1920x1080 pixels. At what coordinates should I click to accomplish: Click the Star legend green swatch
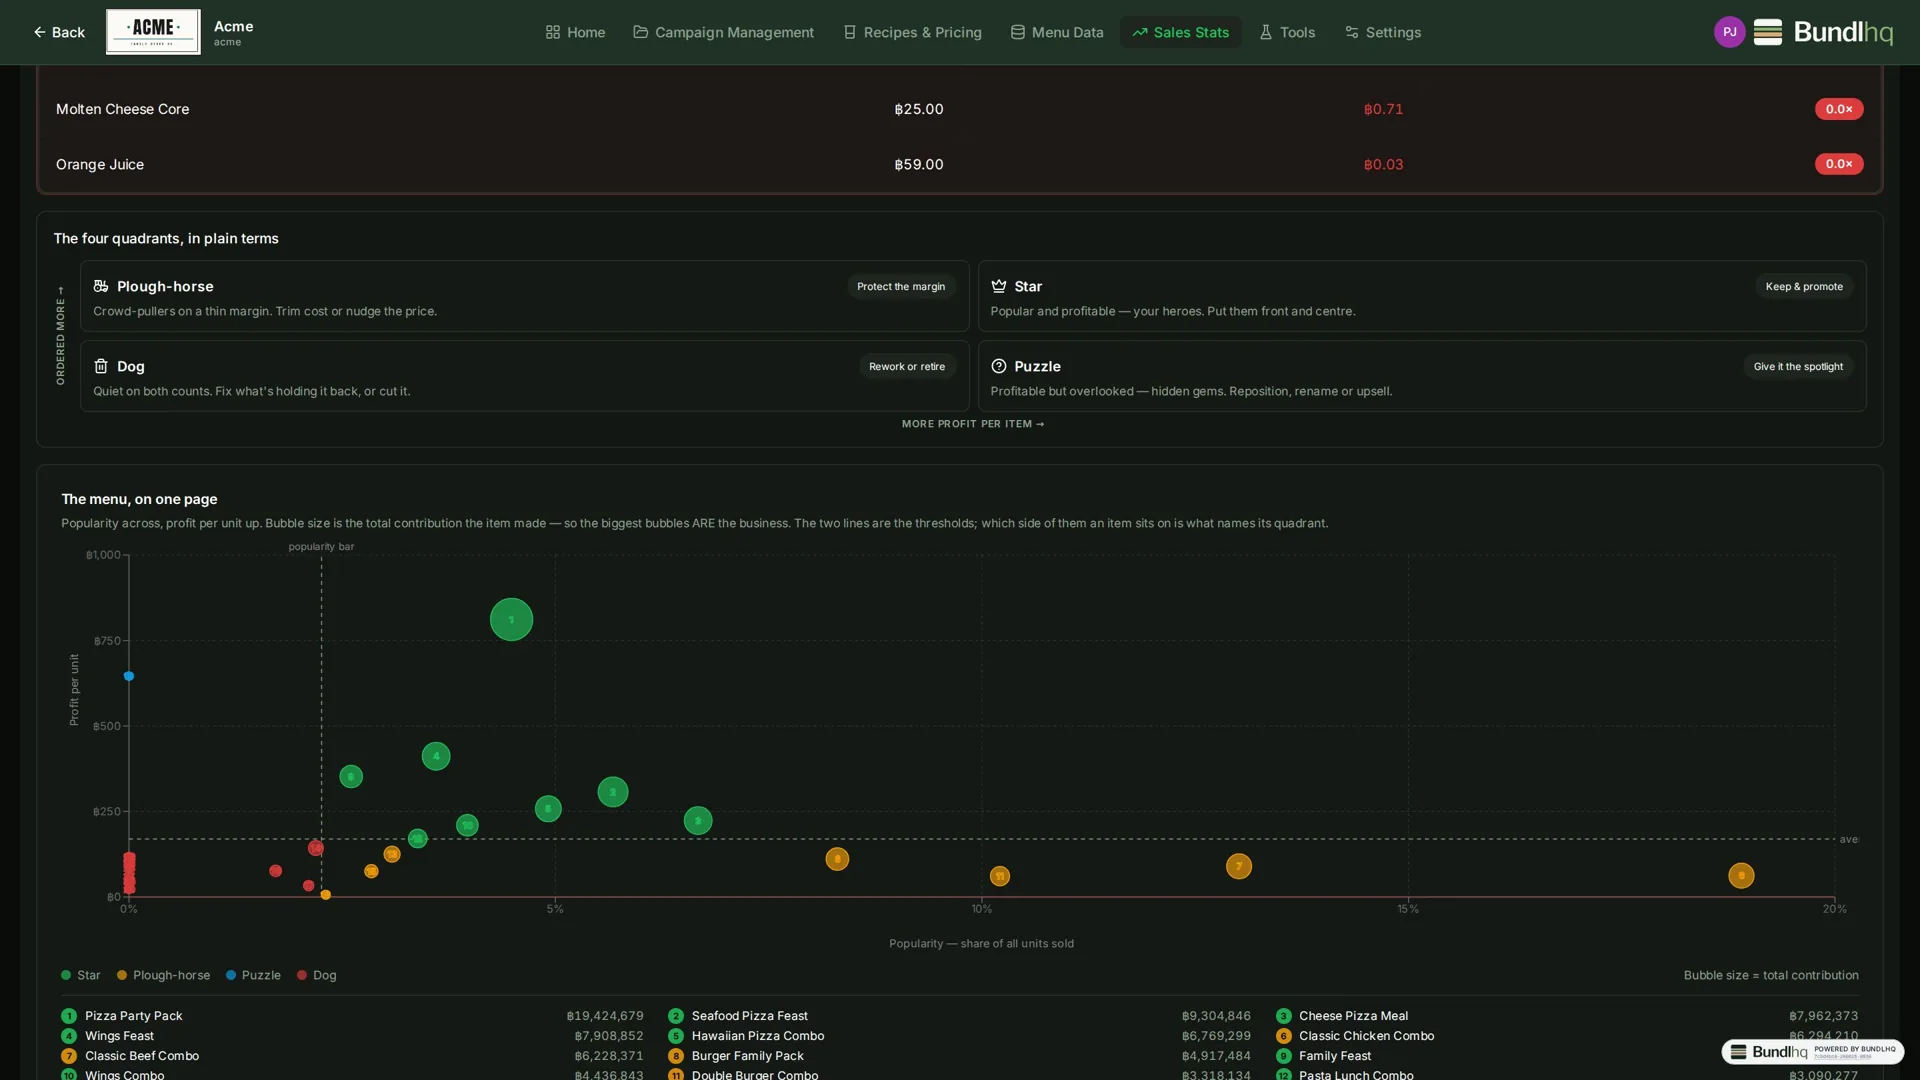coord(66,975)
